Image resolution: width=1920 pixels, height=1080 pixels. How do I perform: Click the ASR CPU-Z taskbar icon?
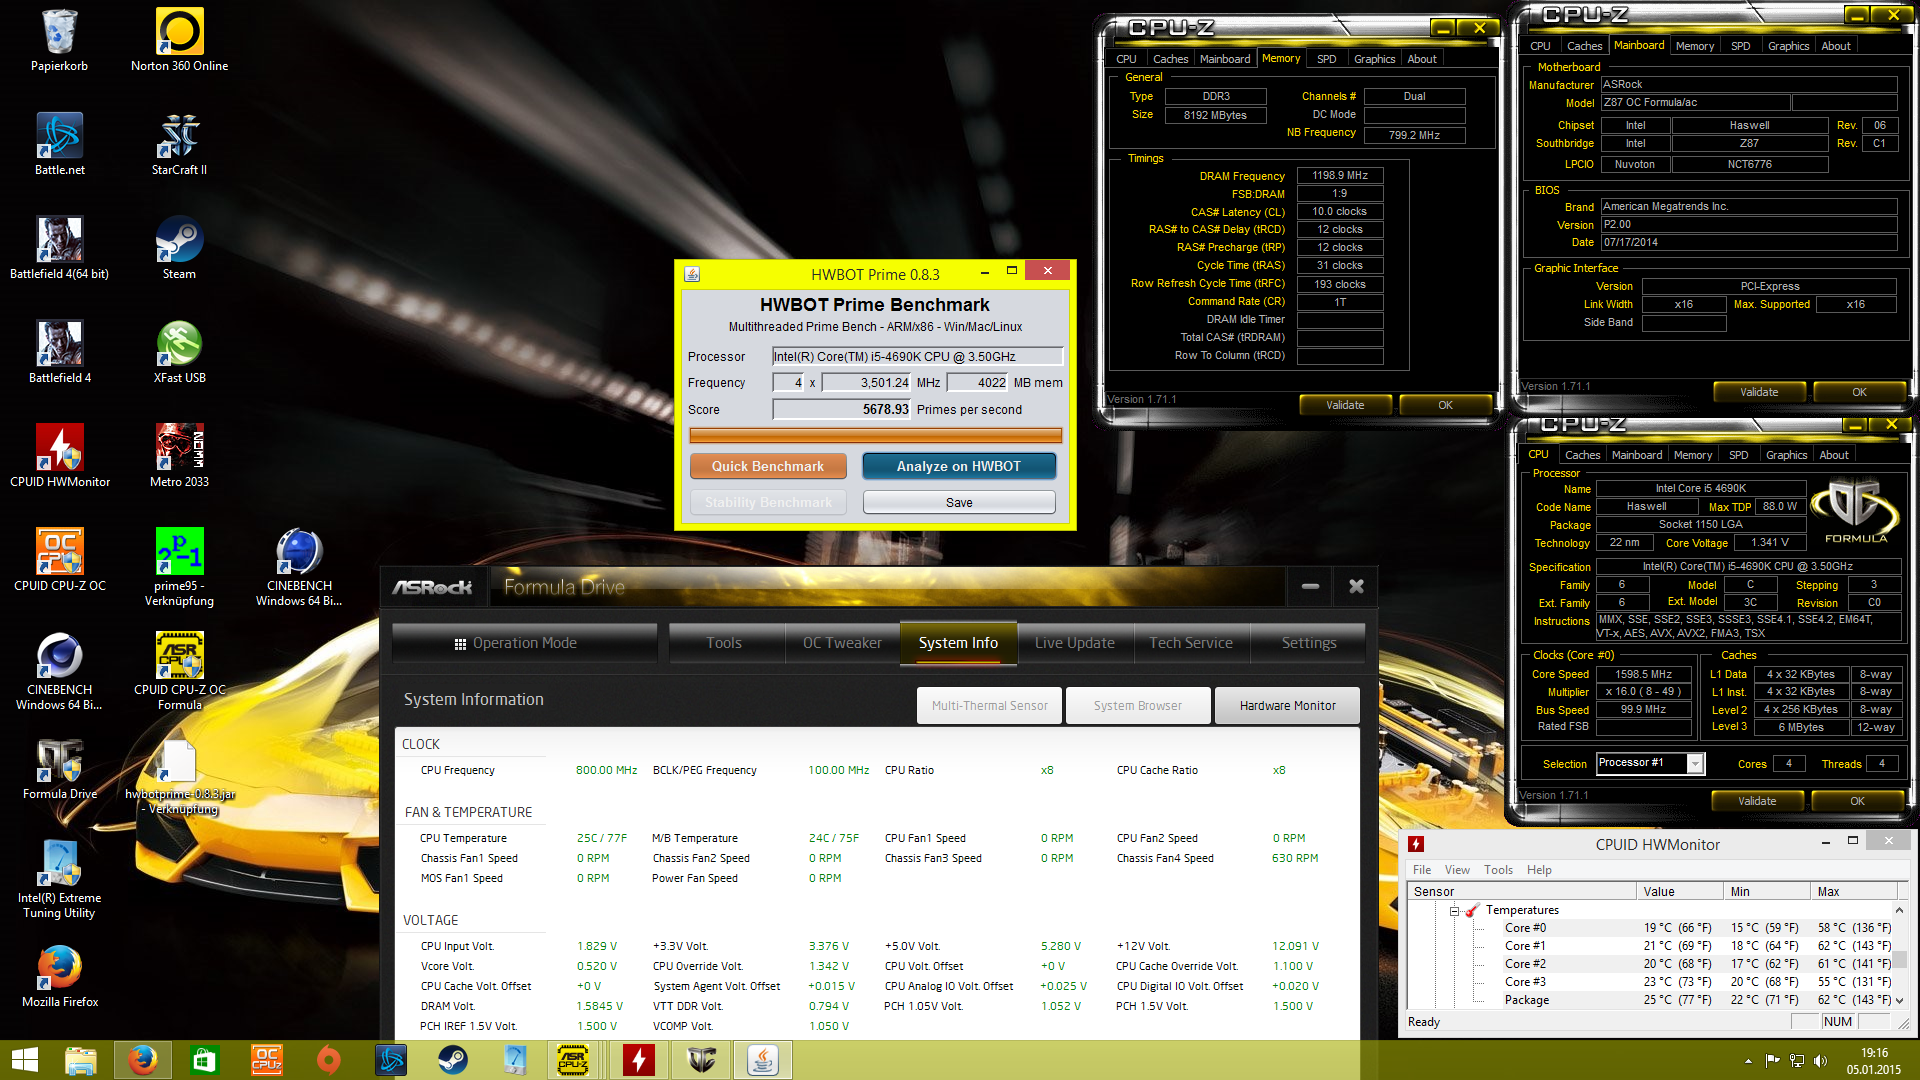[575, 1060]
